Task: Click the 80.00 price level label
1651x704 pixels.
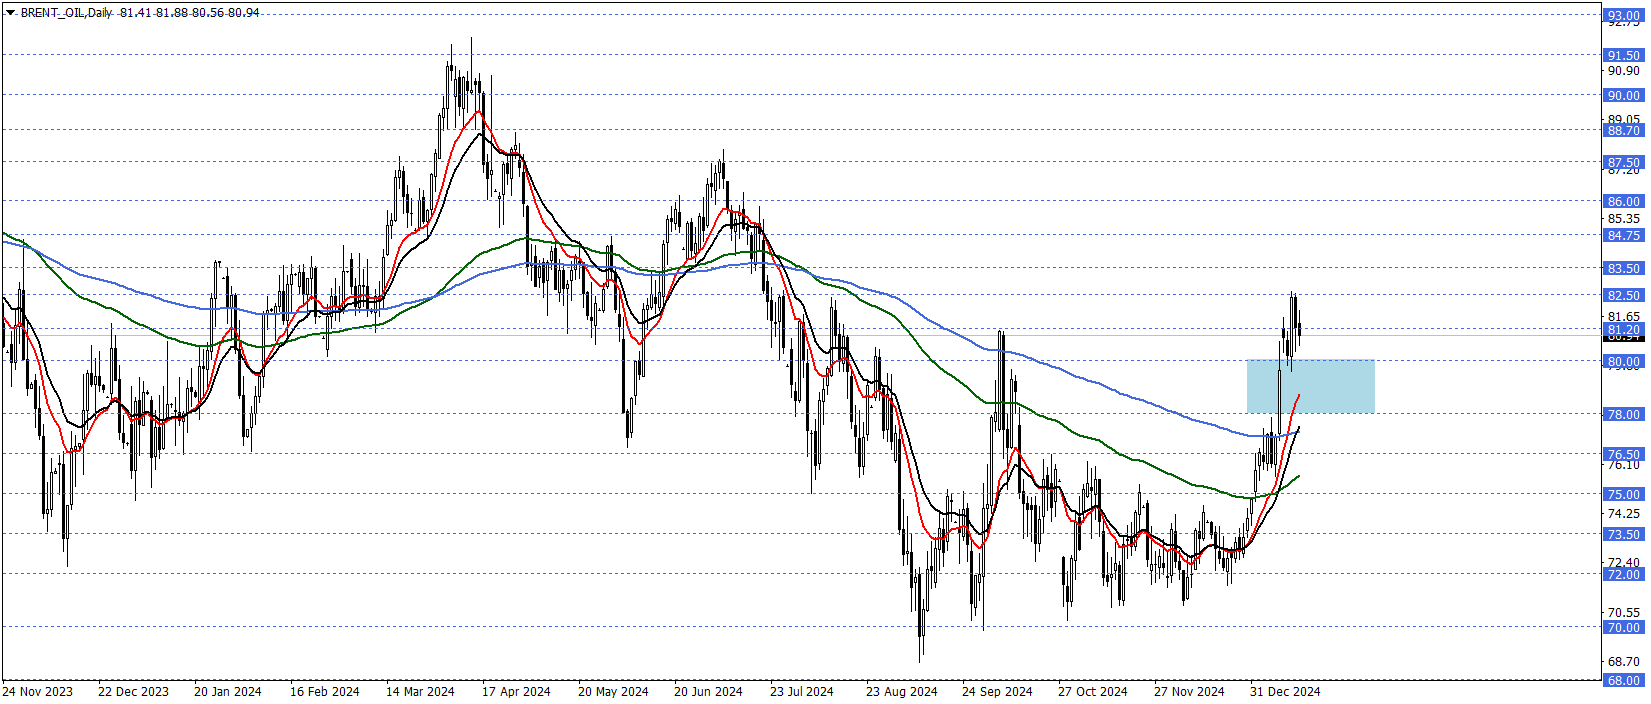Action: coord(1623,361)
